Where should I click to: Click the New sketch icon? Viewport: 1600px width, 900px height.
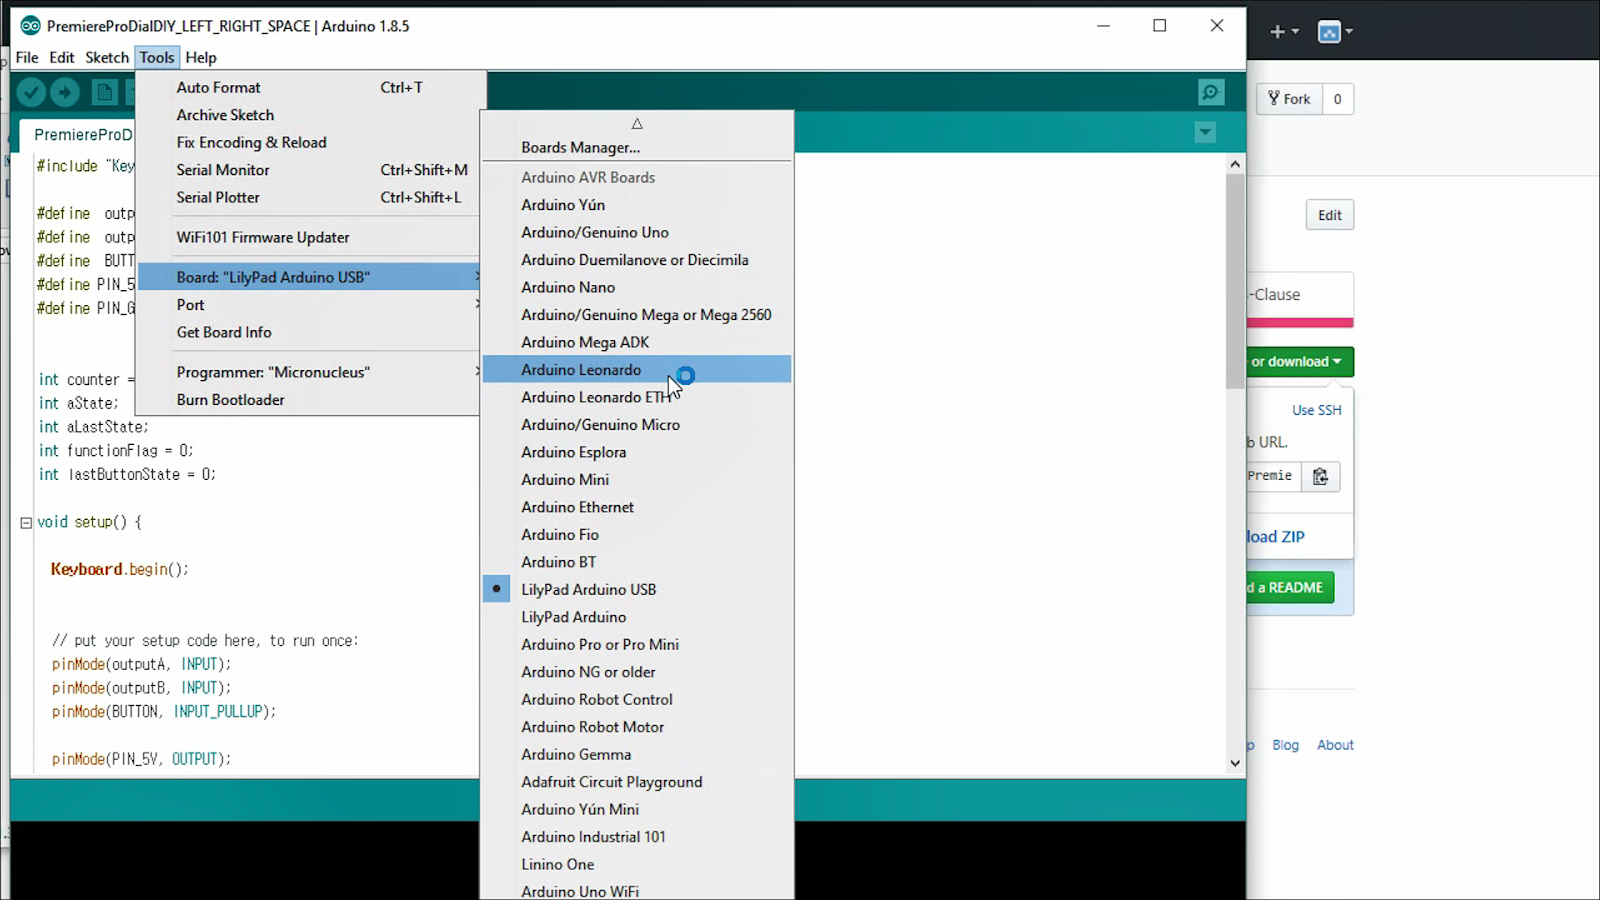click(x=104, y=93)
